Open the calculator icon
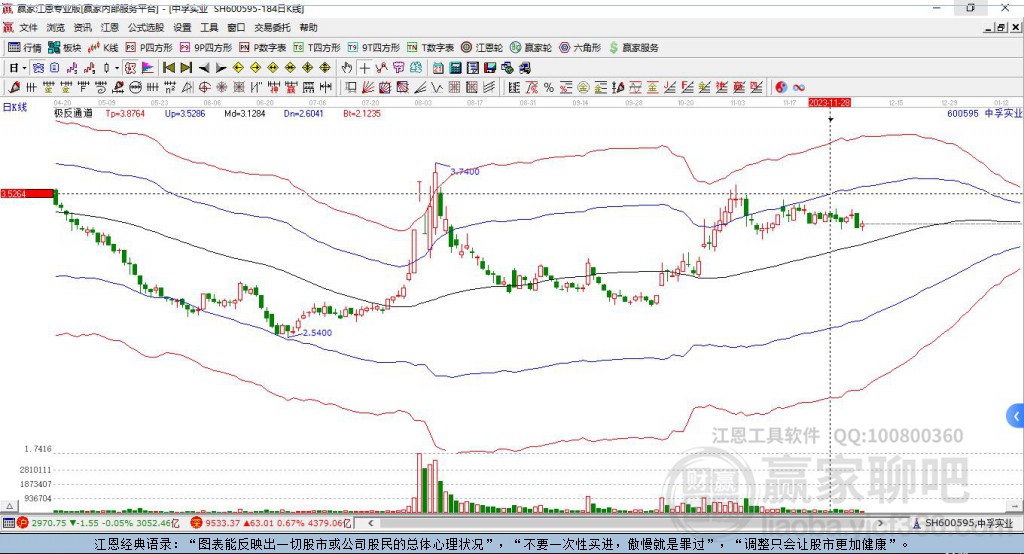Screen dimensions: 1024x554 [456, 68]
